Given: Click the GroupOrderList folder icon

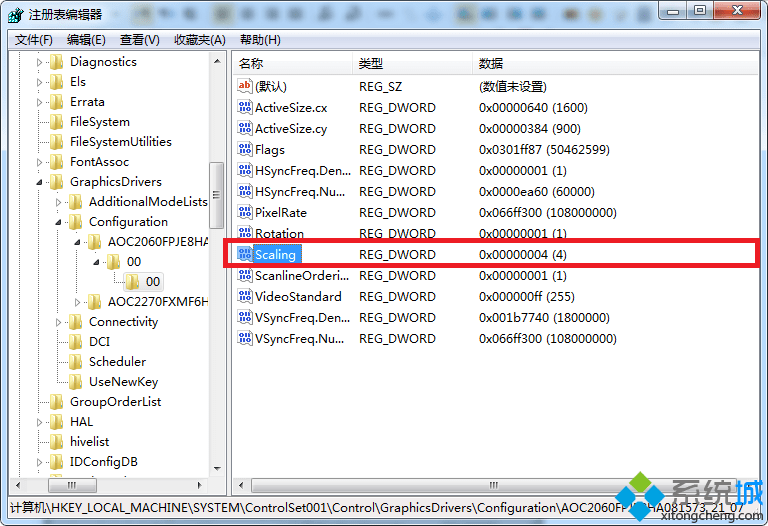Looking at the screenshot, I should pyautogui.click(x=57, y=402).
